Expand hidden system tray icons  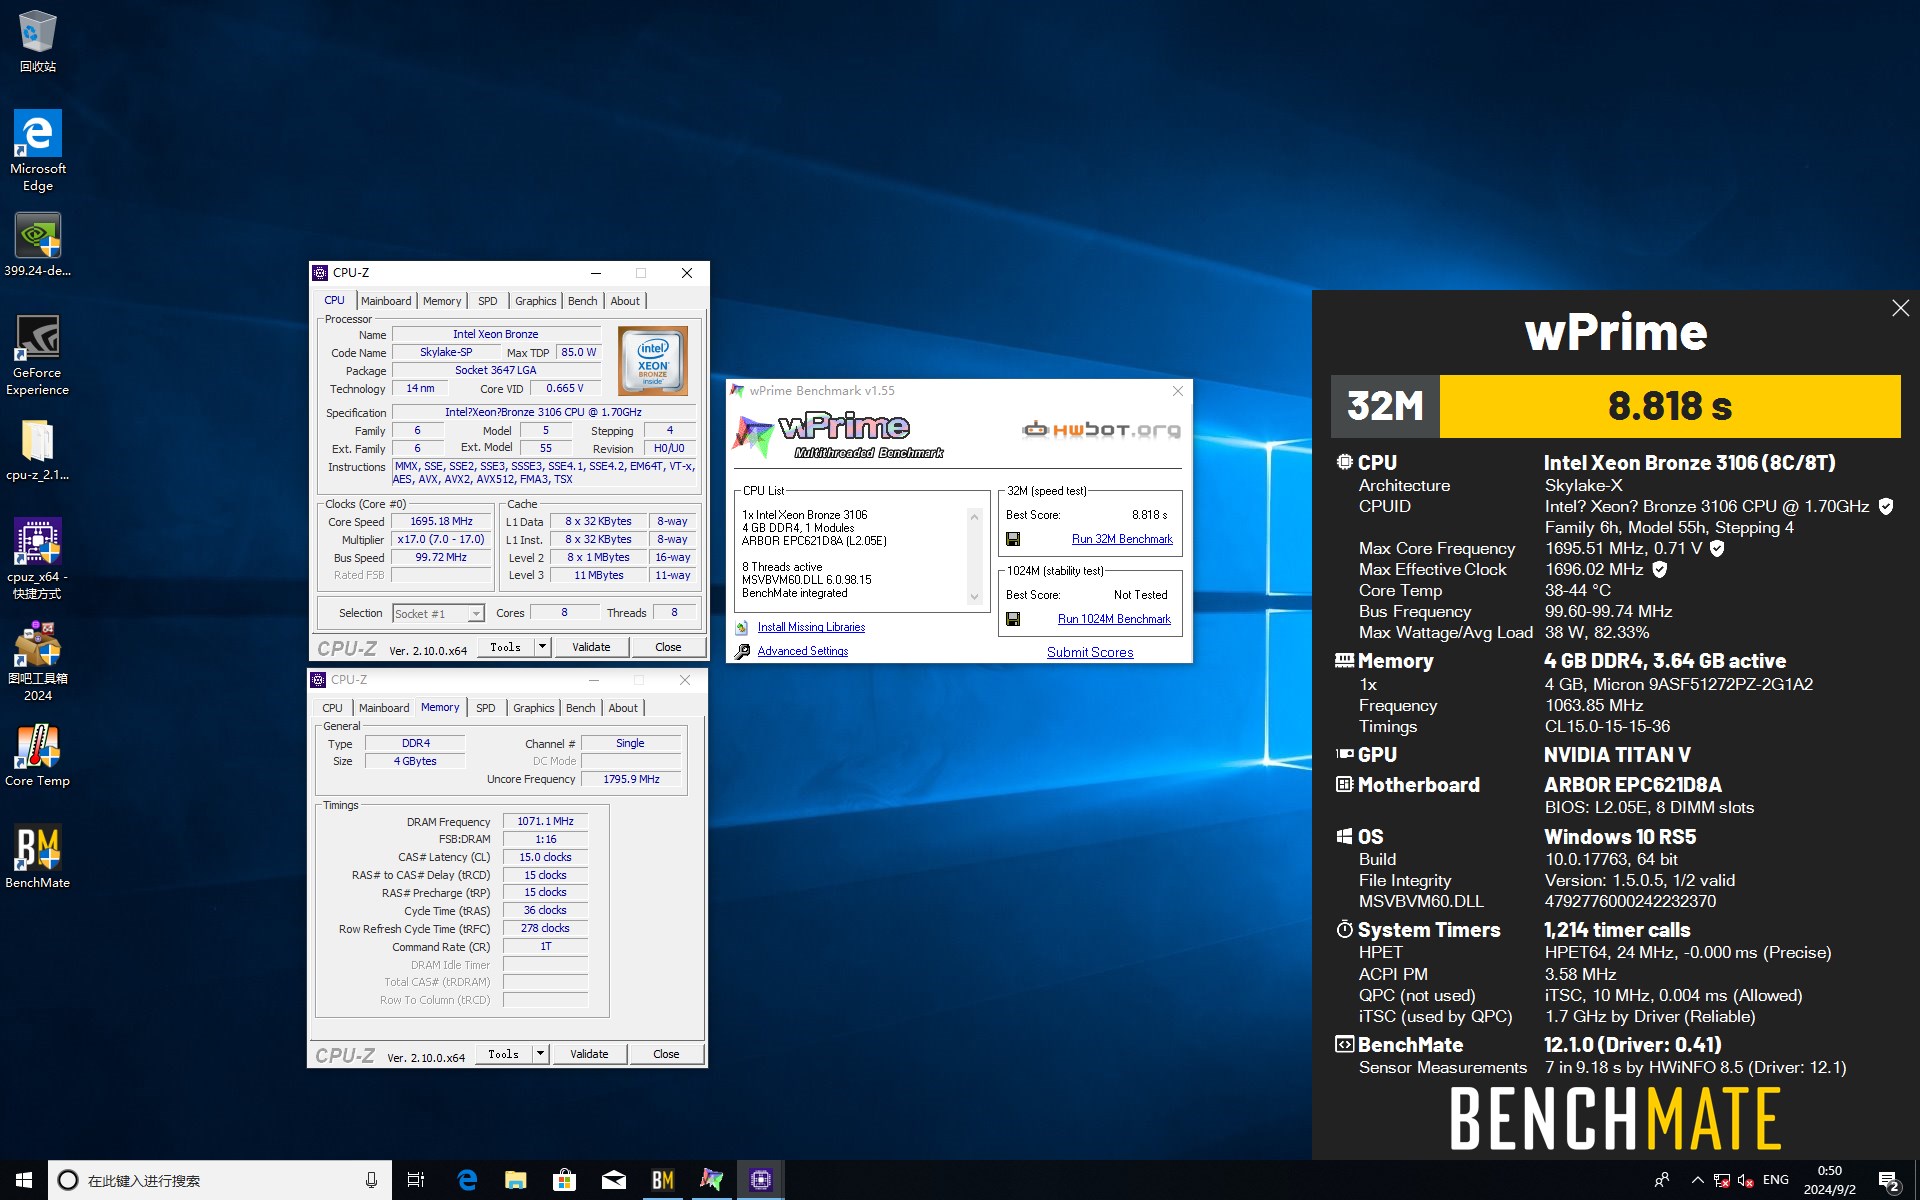click(x=1697, y=1180)
